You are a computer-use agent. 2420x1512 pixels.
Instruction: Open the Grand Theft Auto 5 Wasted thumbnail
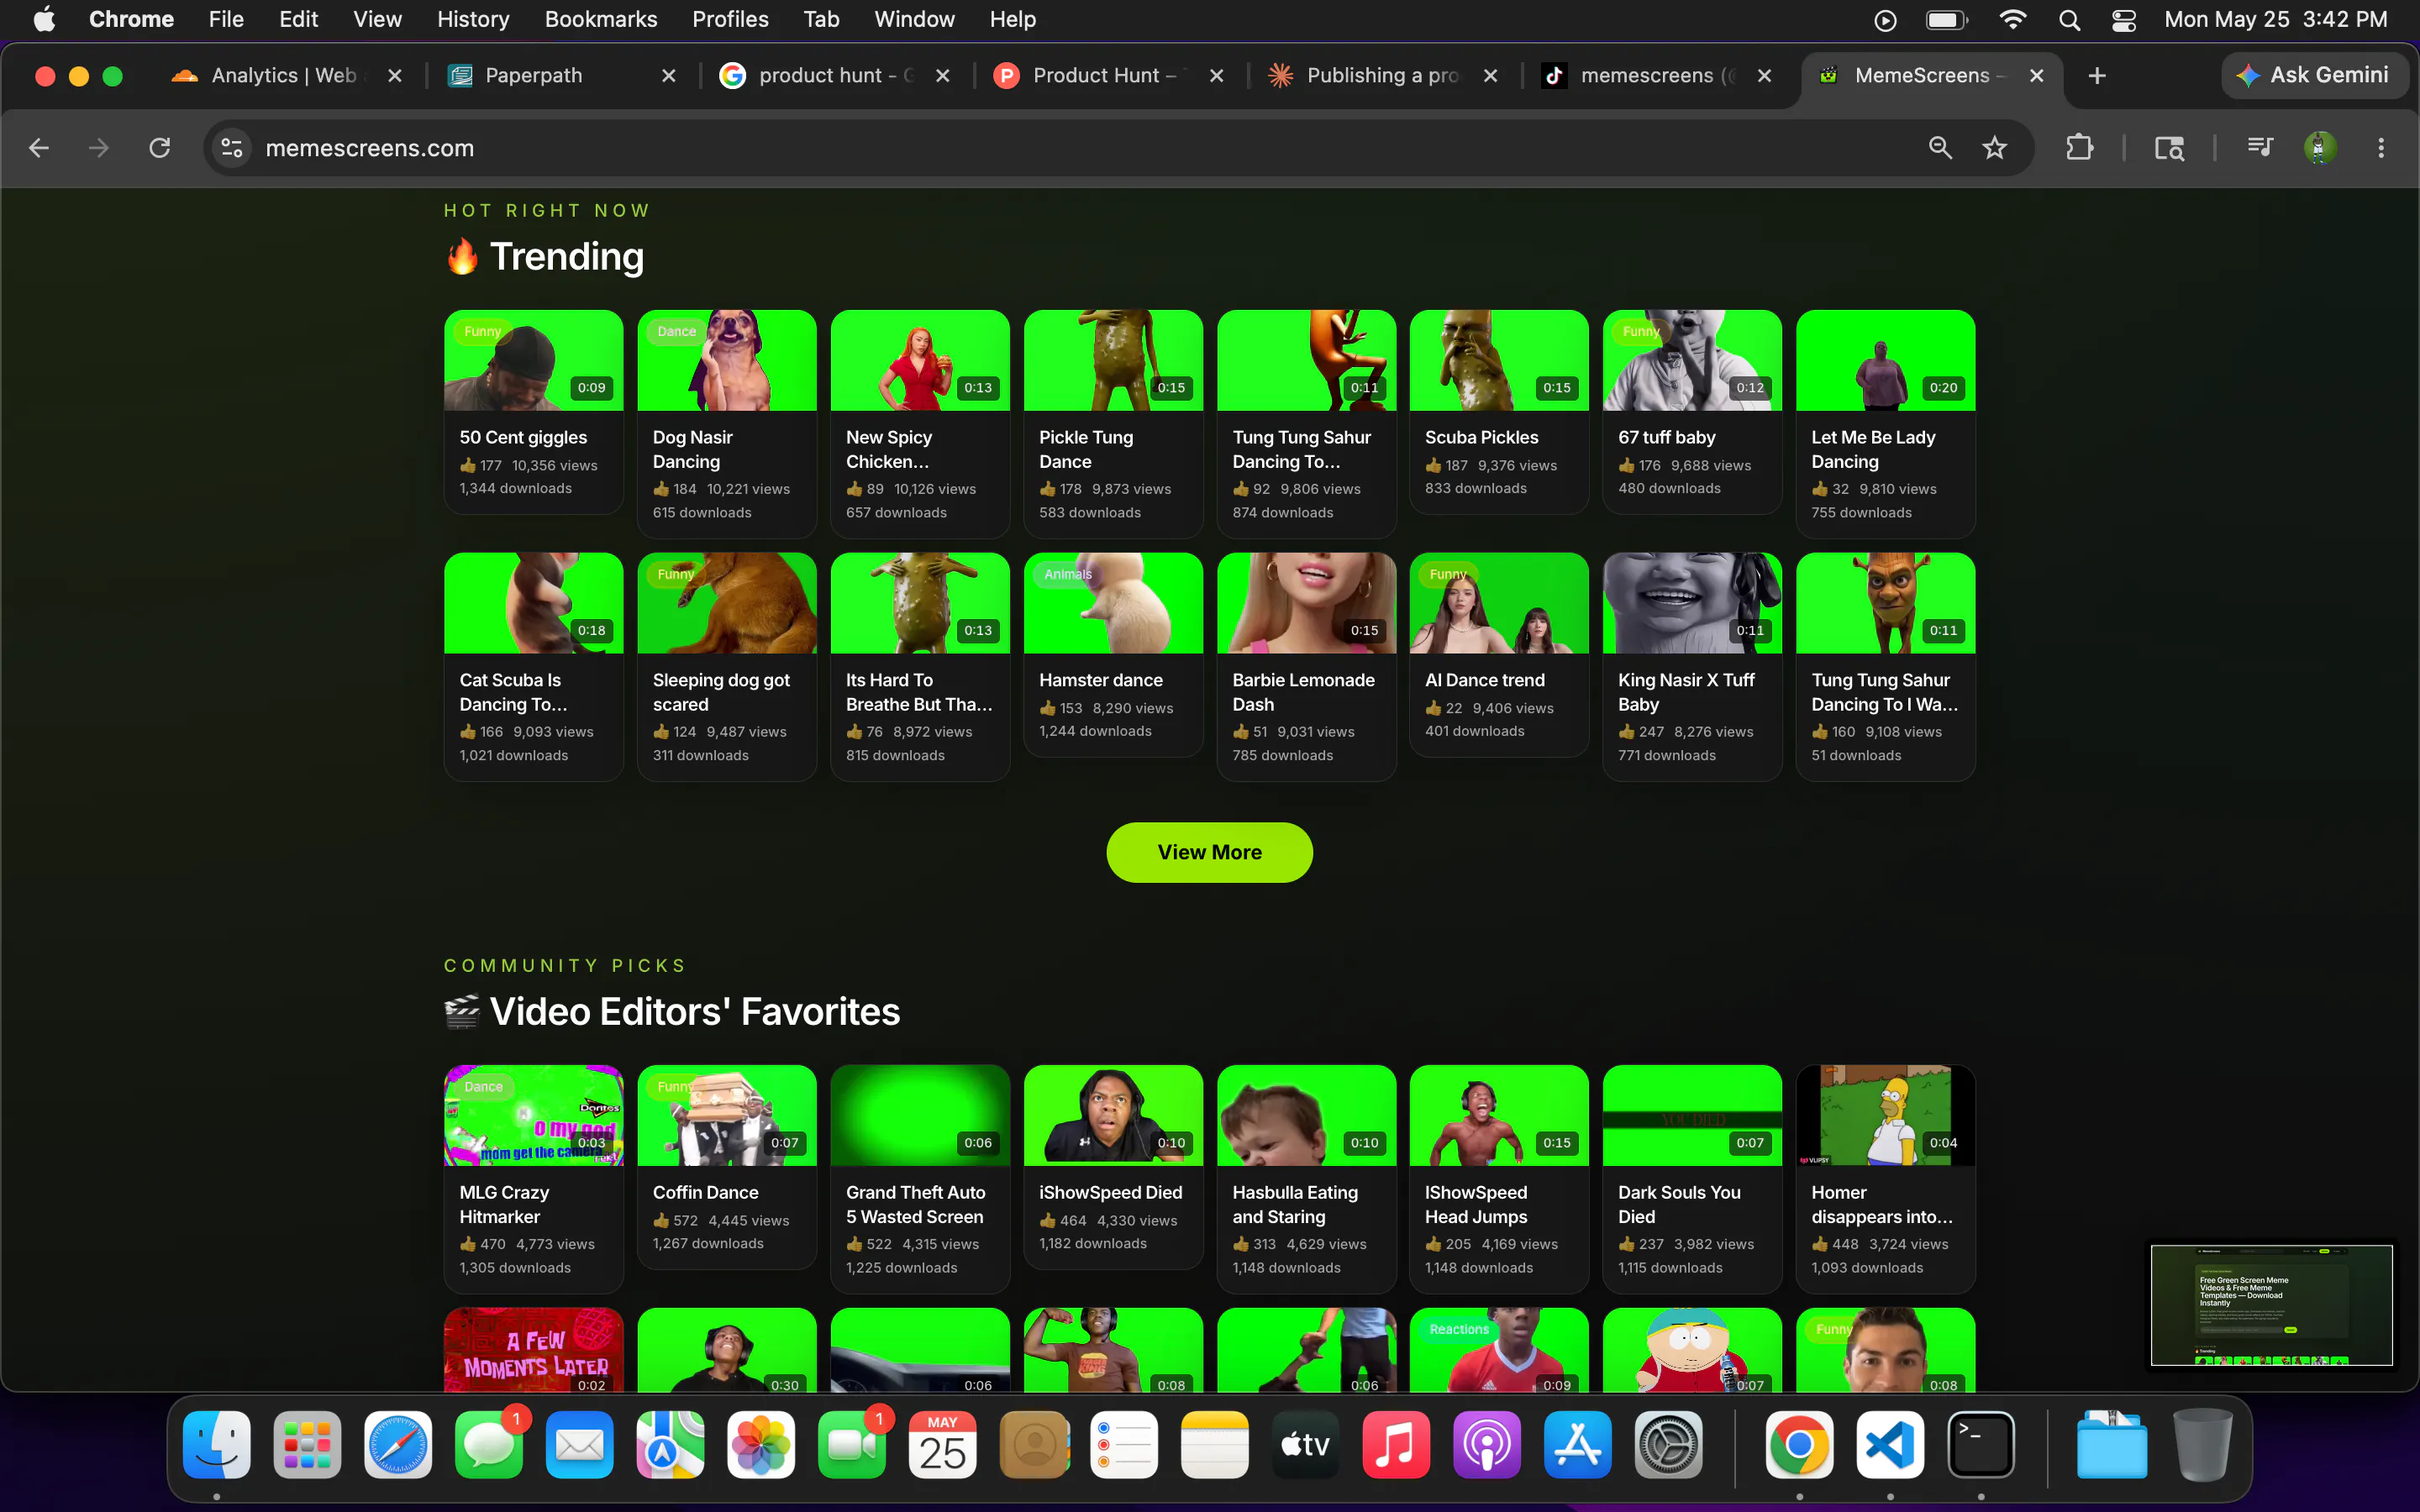click(920, 1115)
